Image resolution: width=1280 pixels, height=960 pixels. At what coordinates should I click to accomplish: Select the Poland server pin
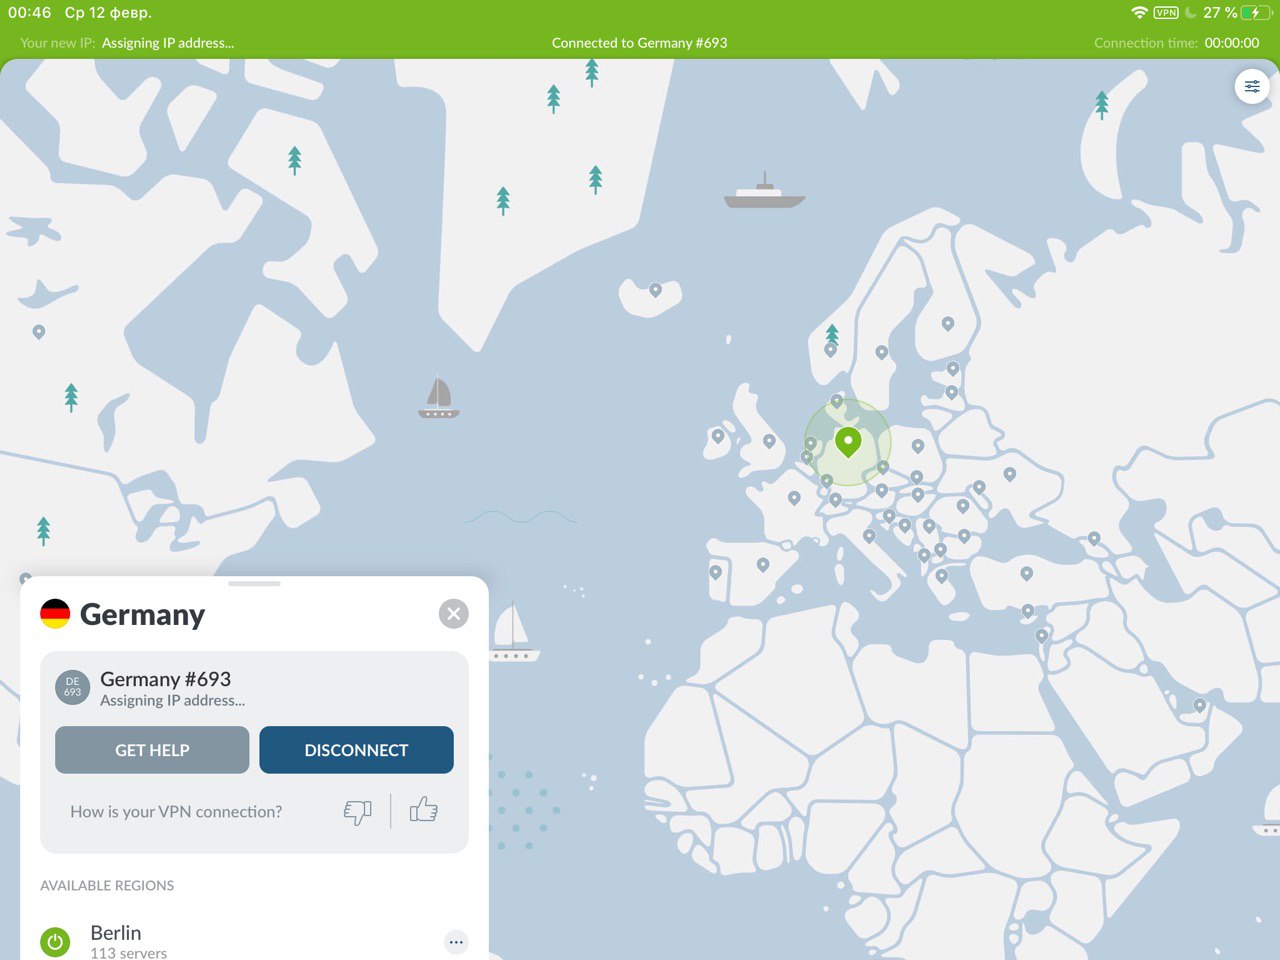[x=918, y=446]
